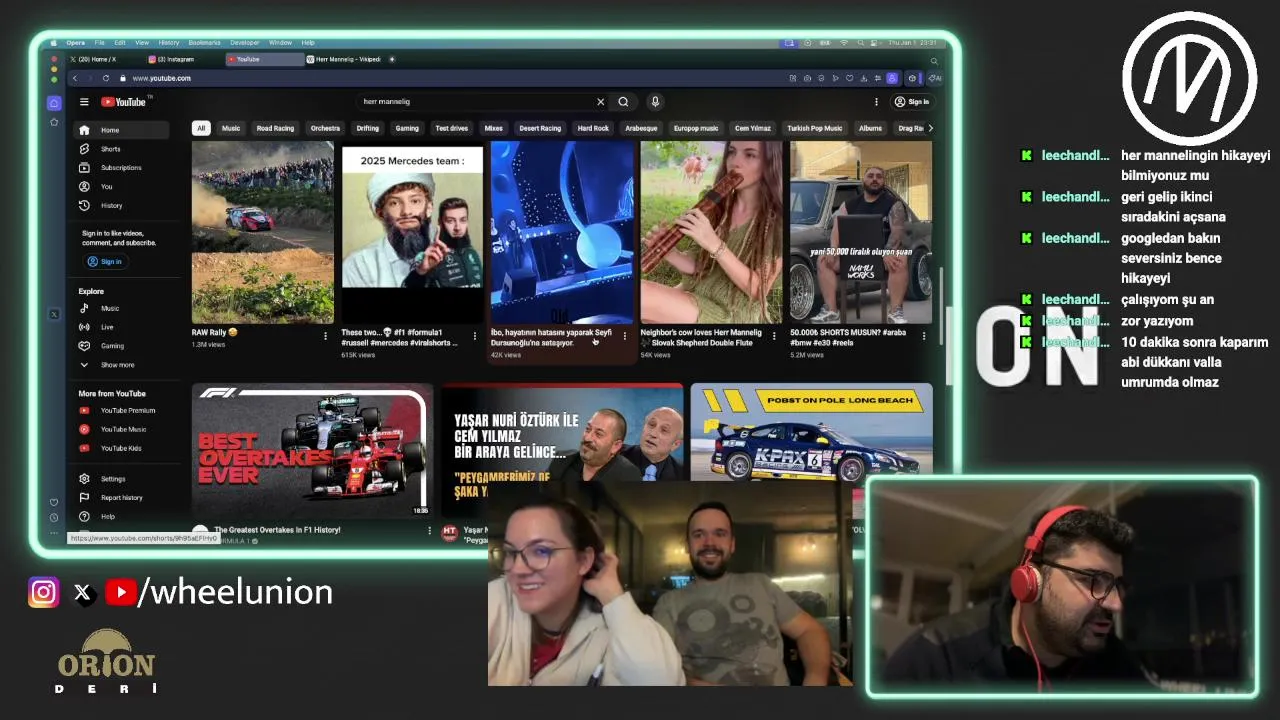This screenshot has width=1280, height=720.
Task: Open Music under Explore
Action: 120,308
